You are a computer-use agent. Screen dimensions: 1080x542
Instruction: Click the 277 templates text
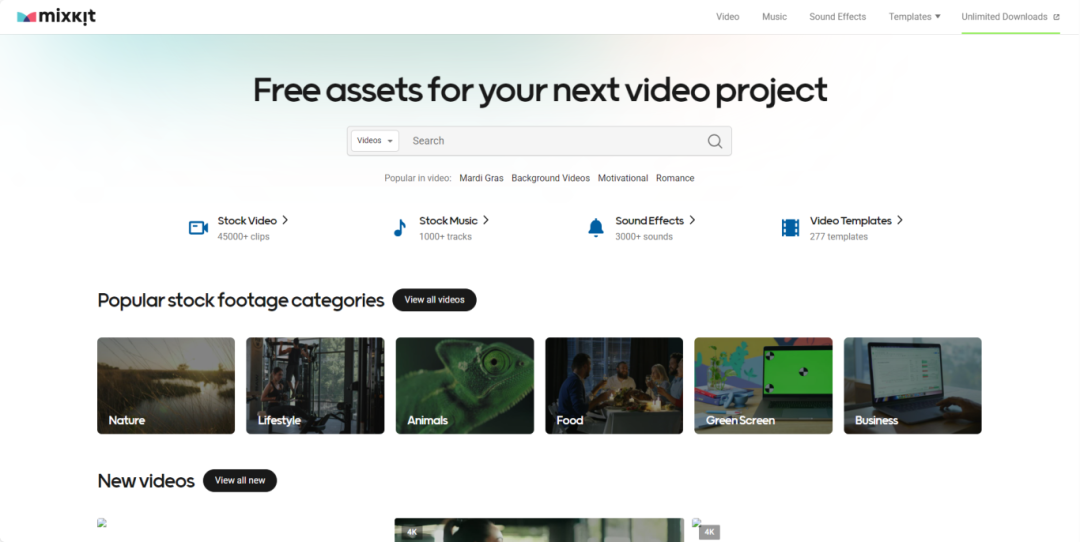pos(839,237)
